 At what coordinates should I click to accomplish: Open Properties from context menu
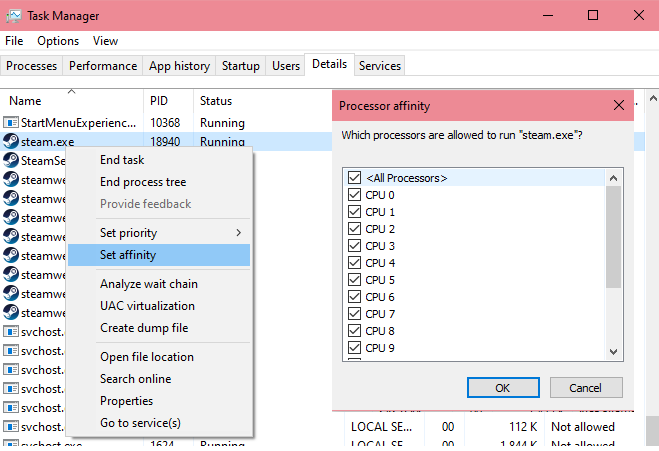[159, 401]
